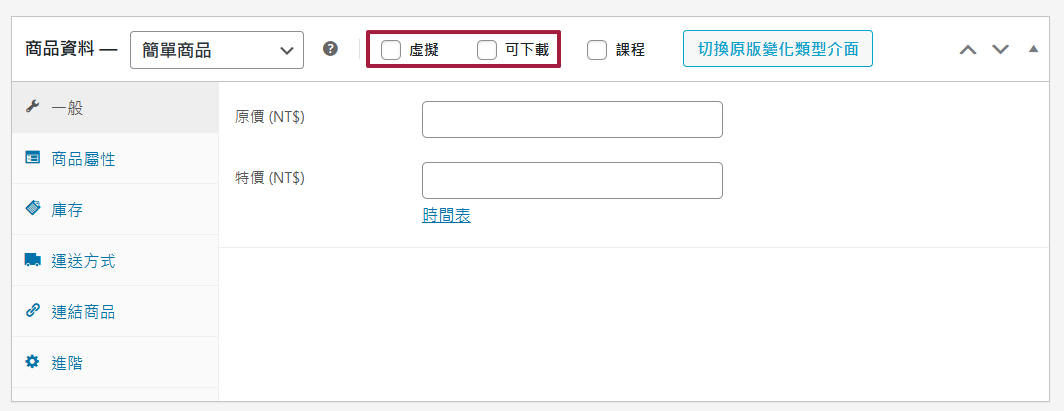Click the help question mark icon
The image size is (1064, 411).
coord(330,49)
